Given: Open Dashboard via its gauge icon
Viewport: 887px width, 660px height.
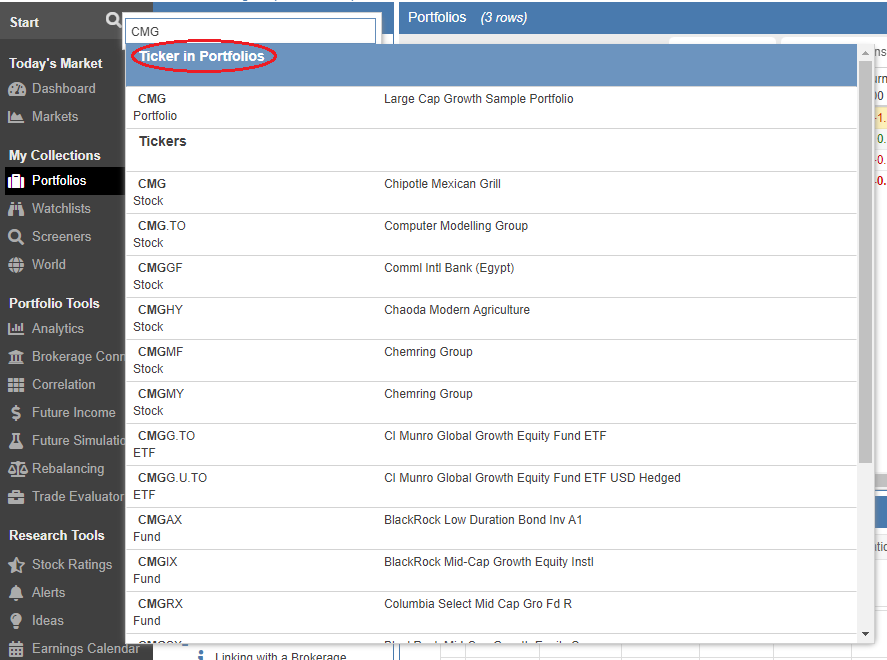Looking at the screenshot, I should pyautogui.click(x=16, y=89).
